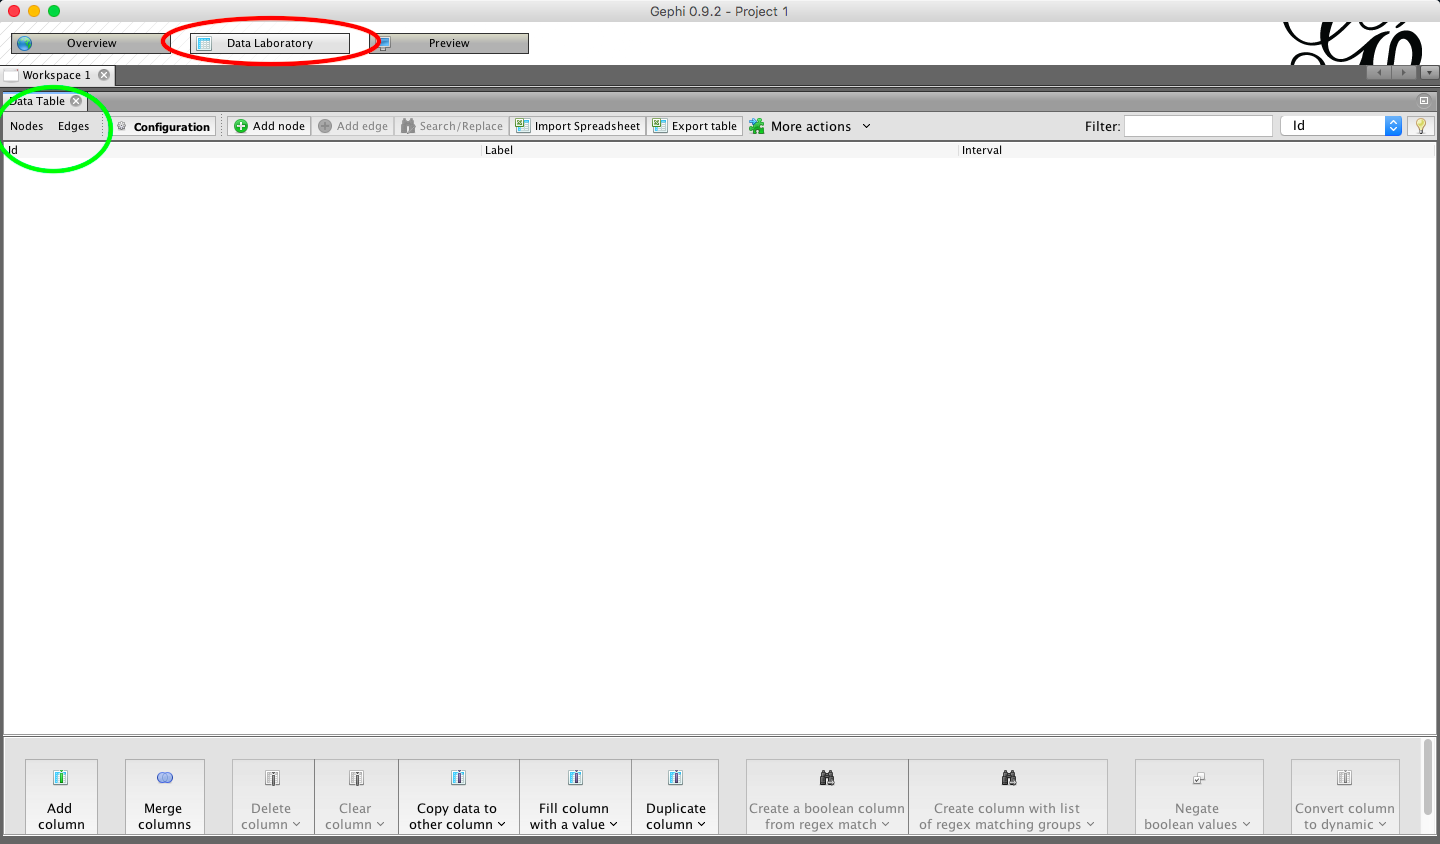
Task: Click the workspace scroll right arrow
Action: coord(1405,72)
